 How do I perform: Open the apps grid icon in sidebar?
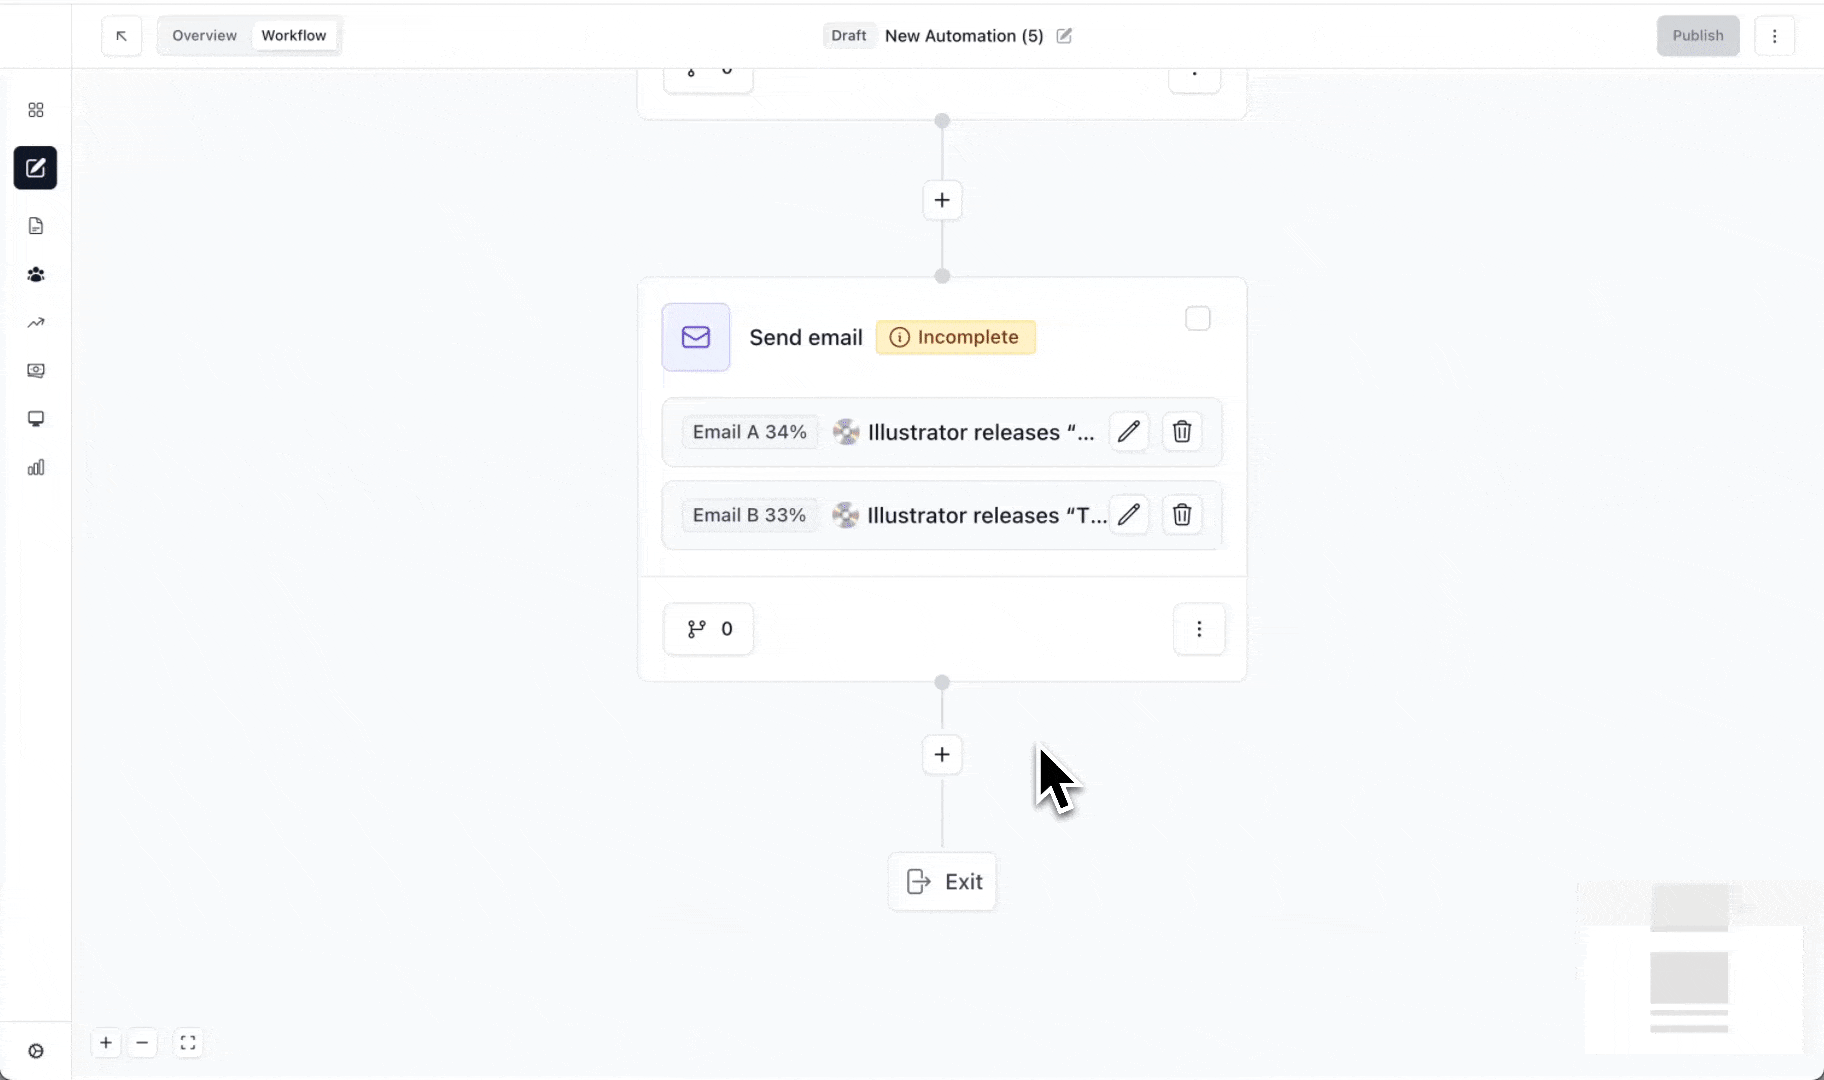click(36, 110)
